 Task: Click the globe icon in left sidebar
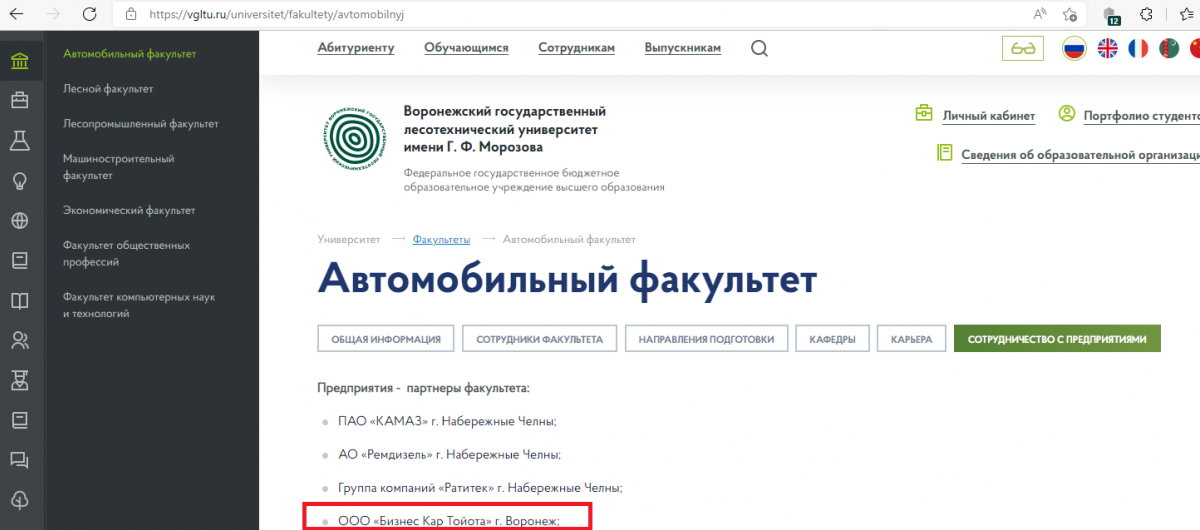[19, 221]
